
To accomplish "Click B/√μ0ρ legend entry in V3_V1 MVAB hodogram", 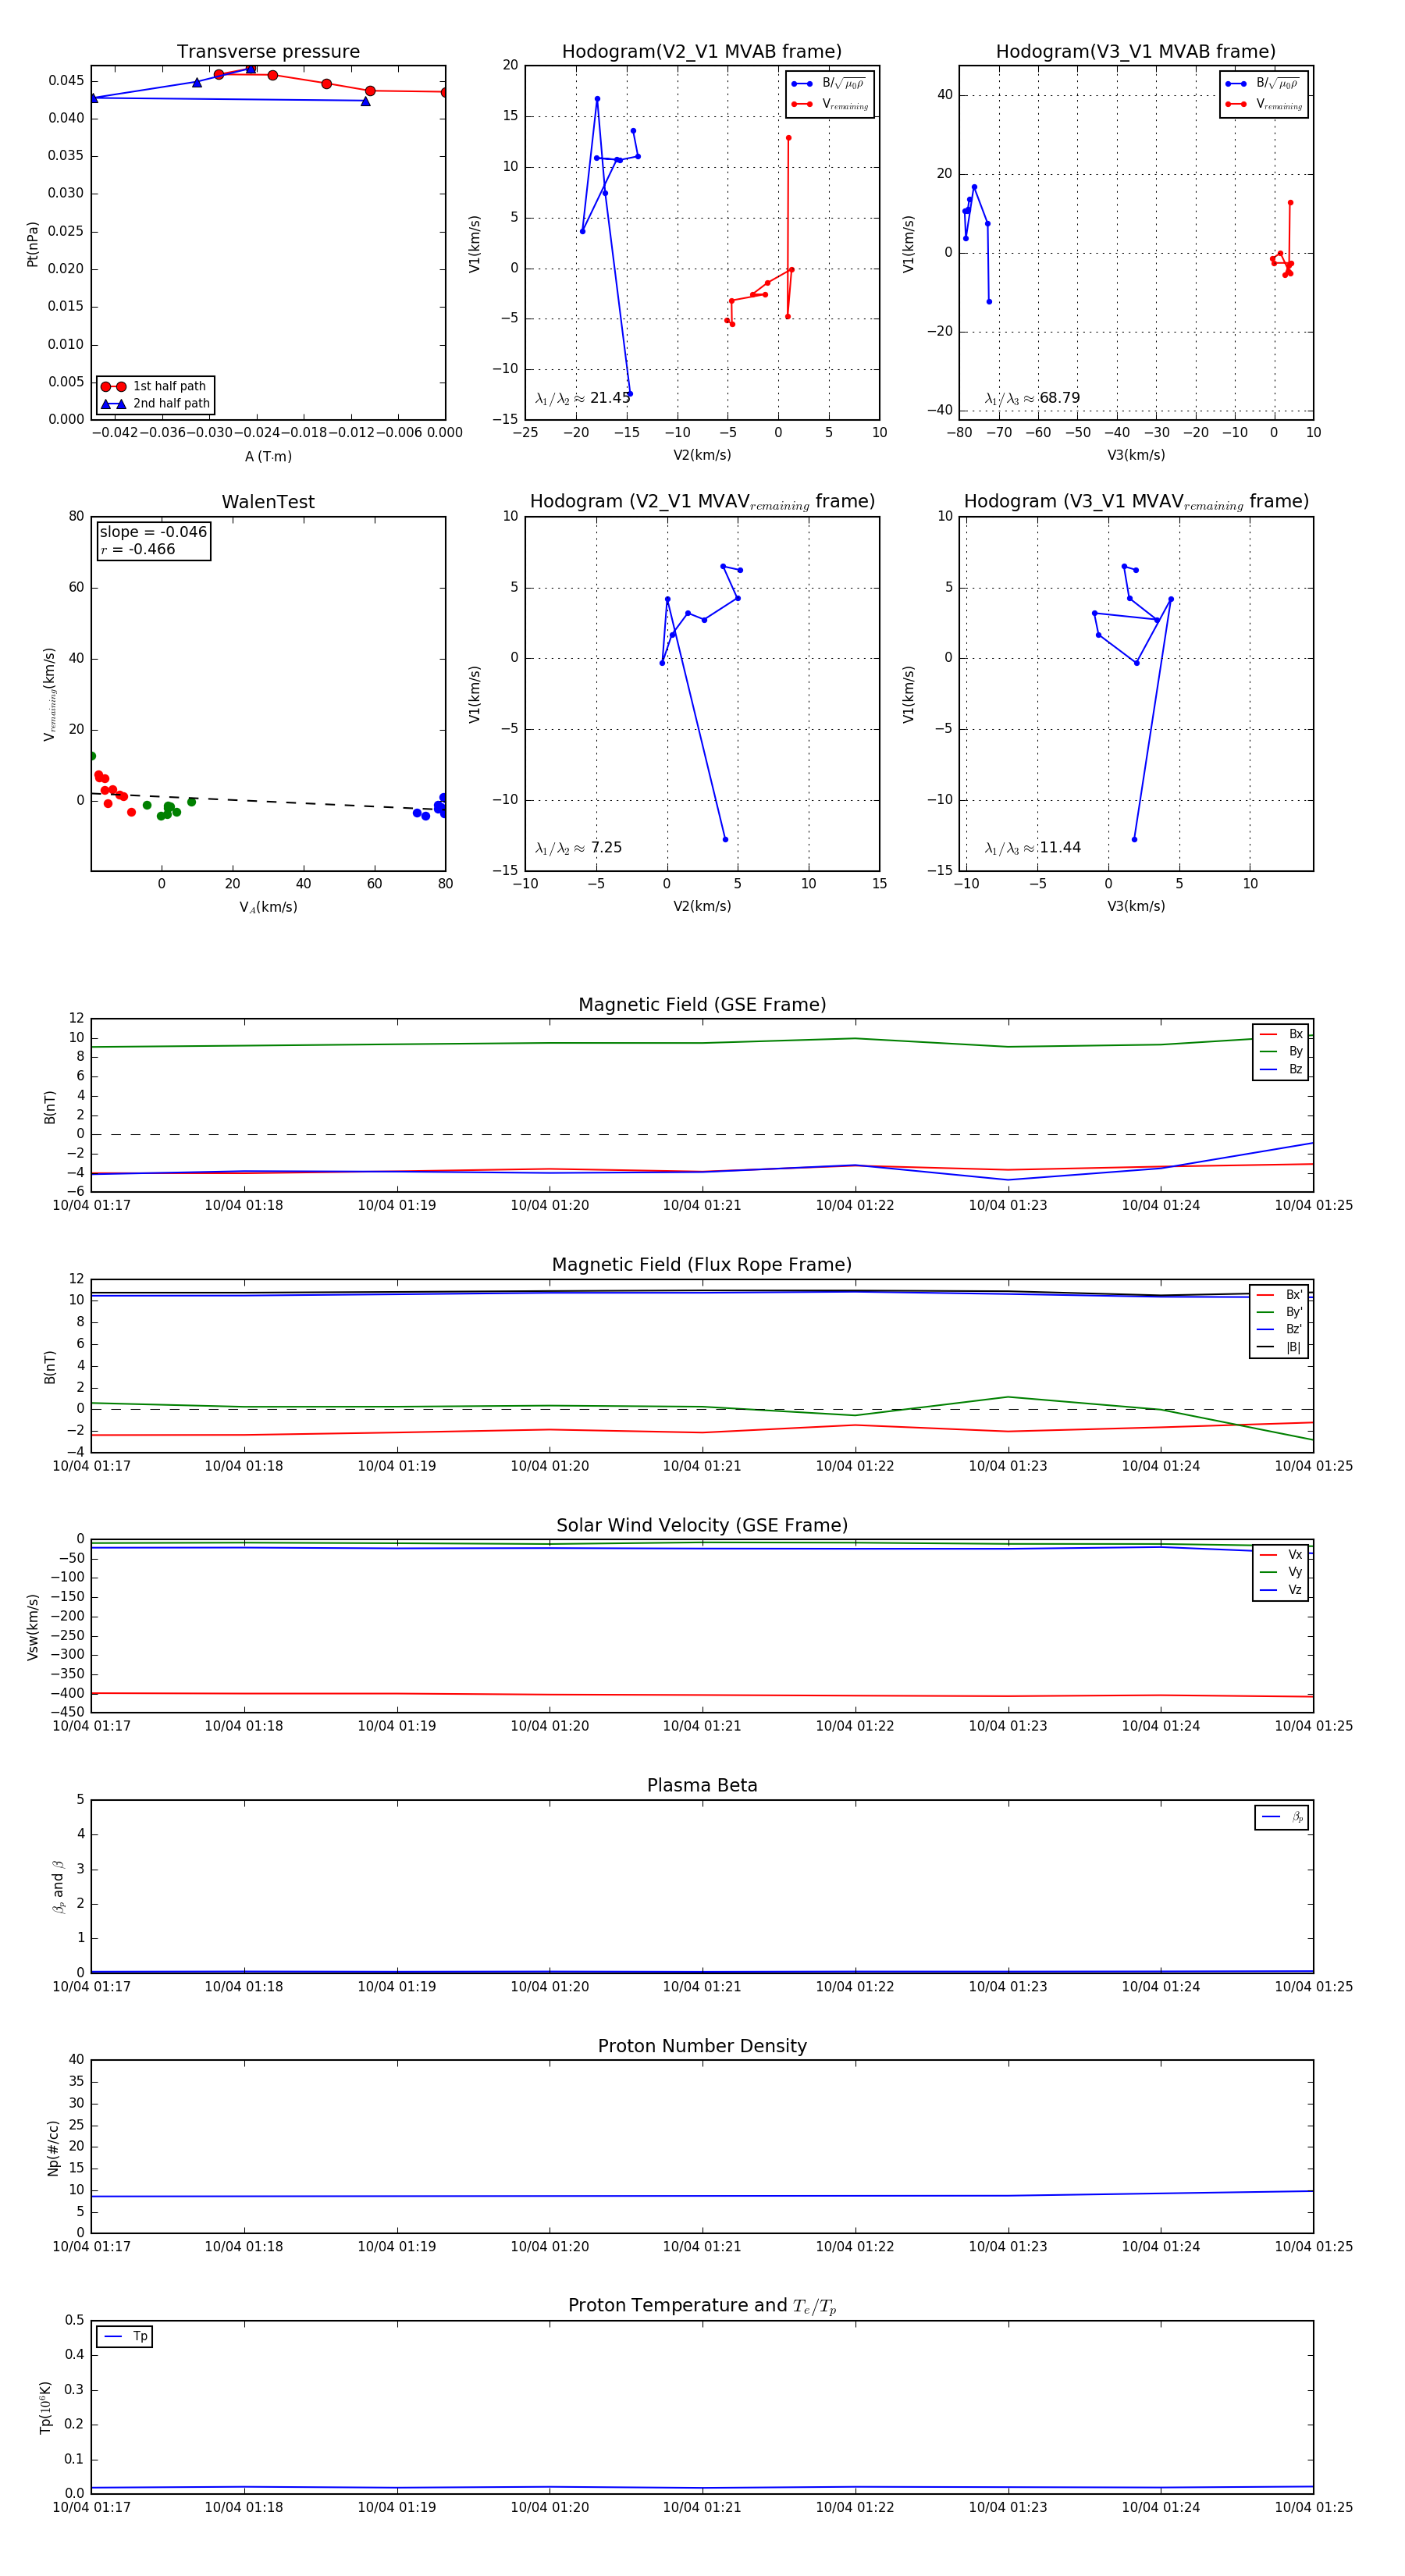I will pos(1263,84).
